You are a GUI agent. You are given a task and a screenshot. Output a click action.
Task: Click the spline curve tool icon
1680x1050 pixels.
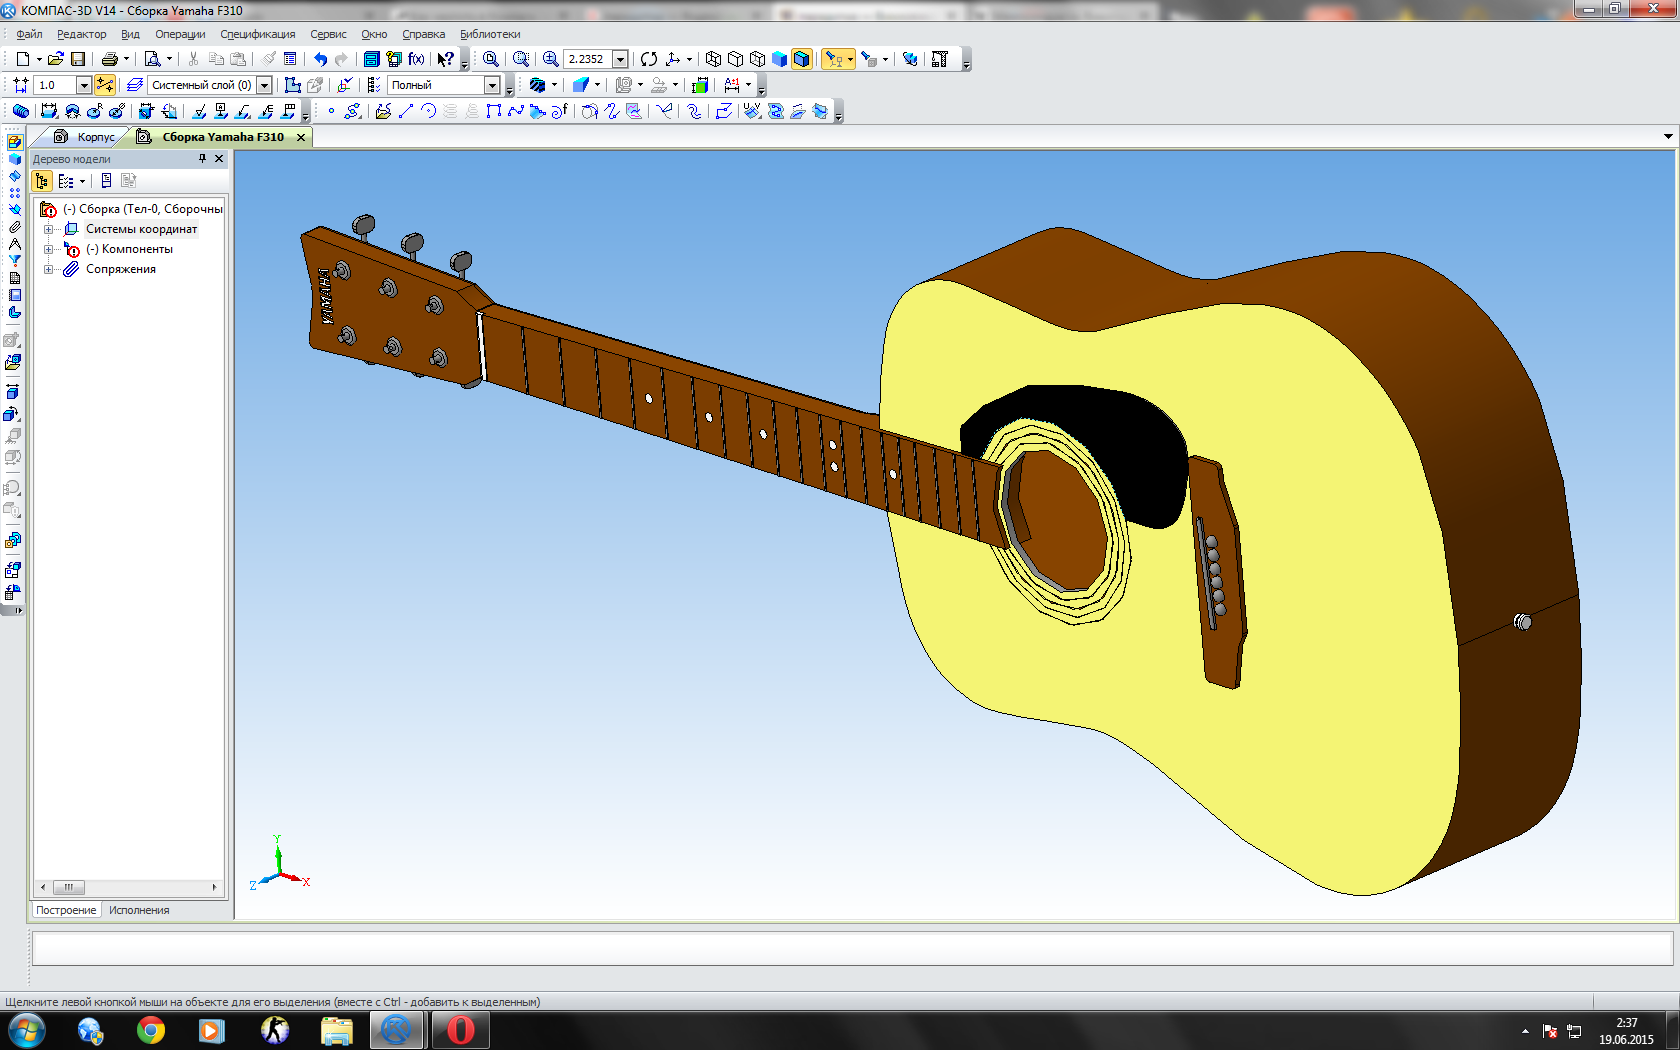516,111
